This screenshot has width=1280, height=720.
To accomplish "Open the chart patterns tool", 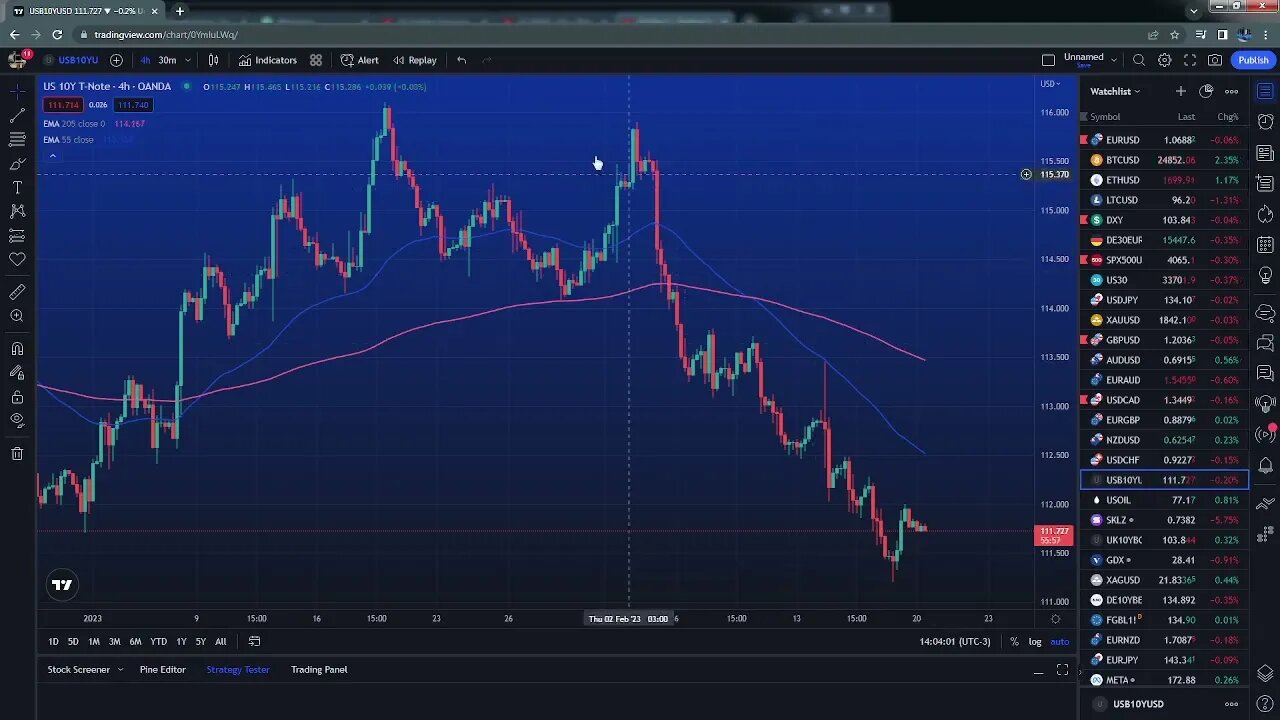I will pos(17,212).
